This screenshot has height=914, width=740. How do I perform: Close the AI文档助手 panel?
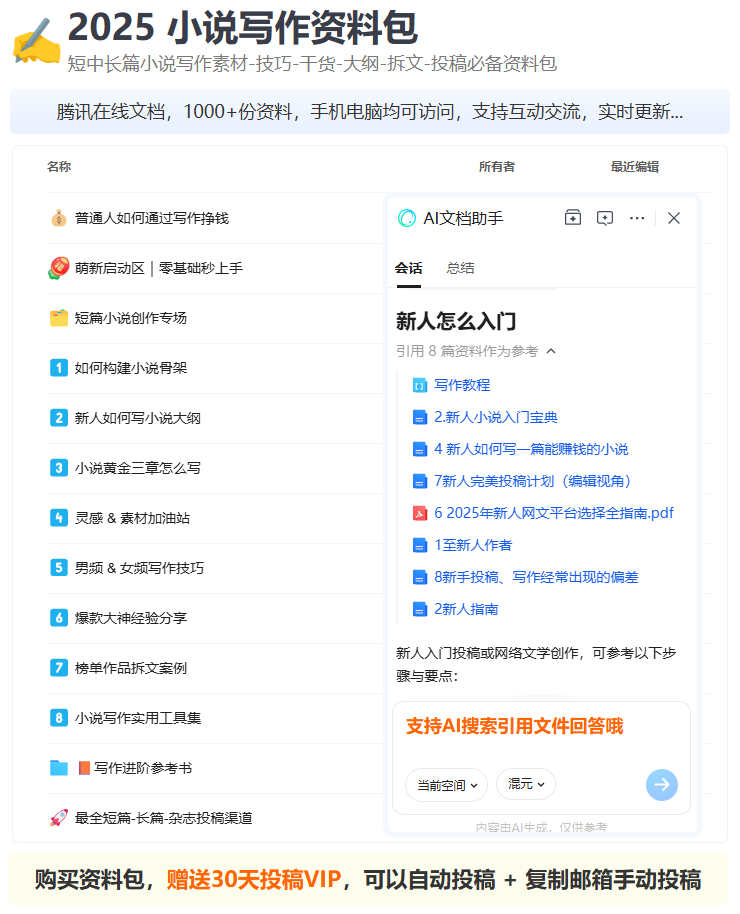(674, 218)
